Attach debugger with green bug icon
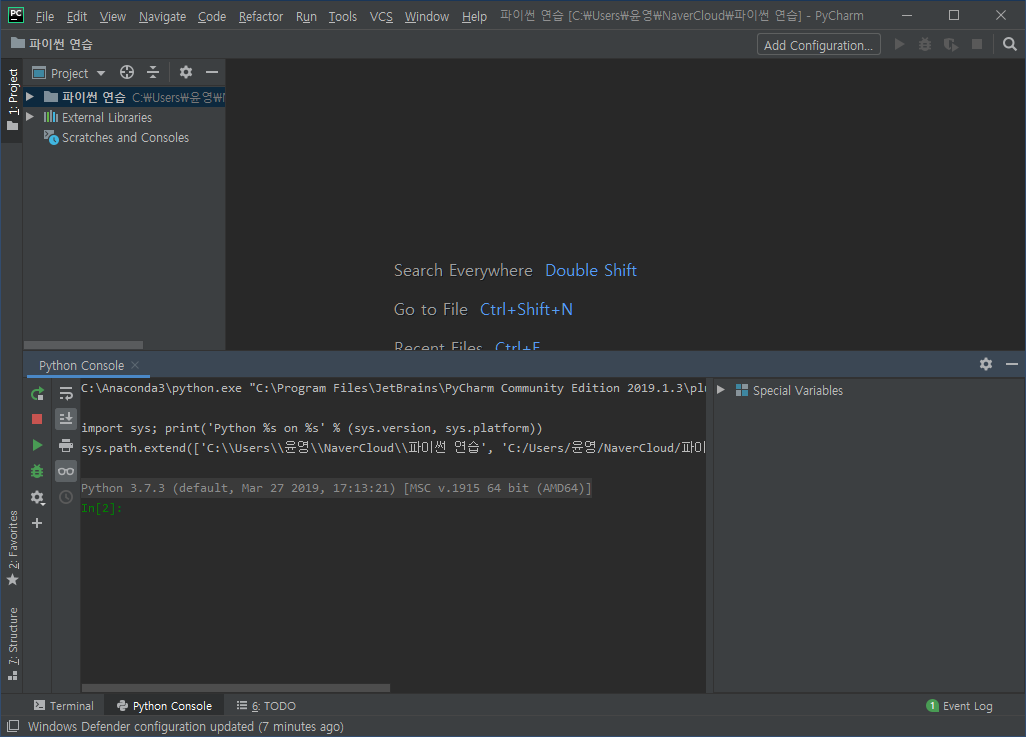The height and width of the screenshot is (737, 1026). [37, 471]
